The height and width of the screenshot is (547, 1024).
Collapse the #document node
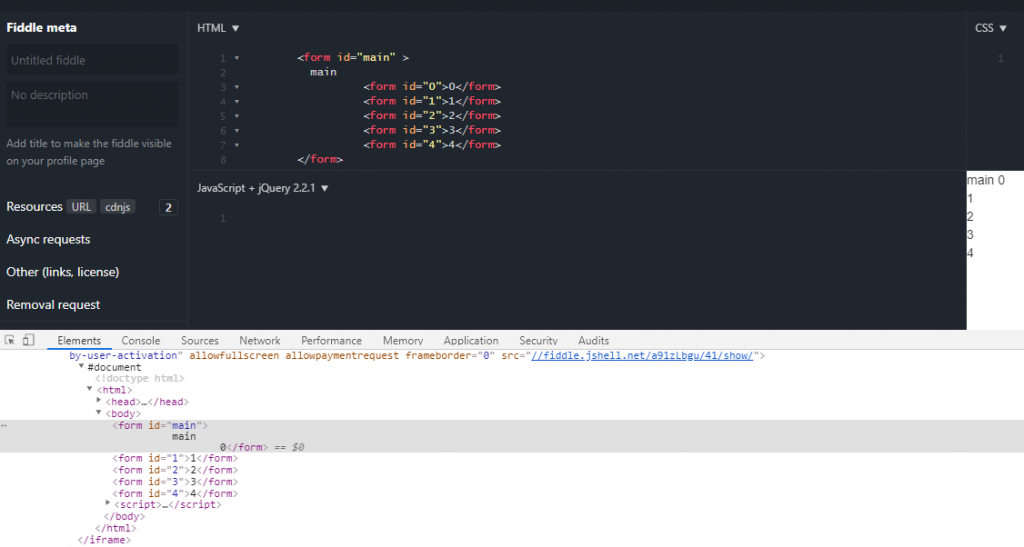[x=82, y=367]
